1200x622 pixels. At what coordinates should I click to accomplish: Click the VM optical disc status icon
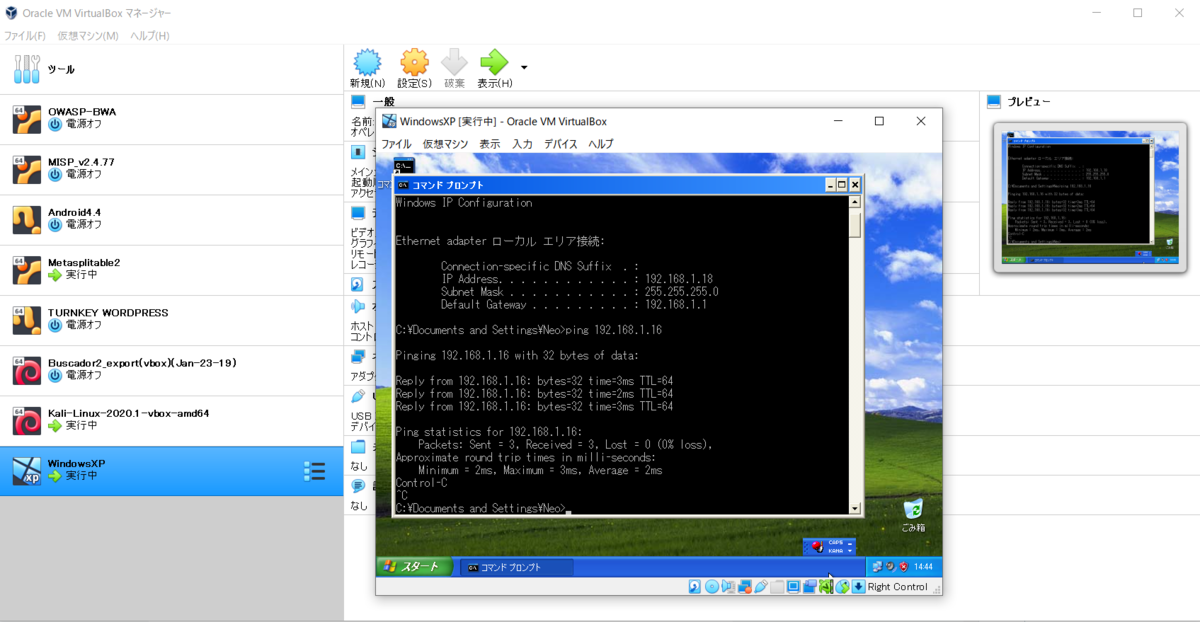click(712, 586)
